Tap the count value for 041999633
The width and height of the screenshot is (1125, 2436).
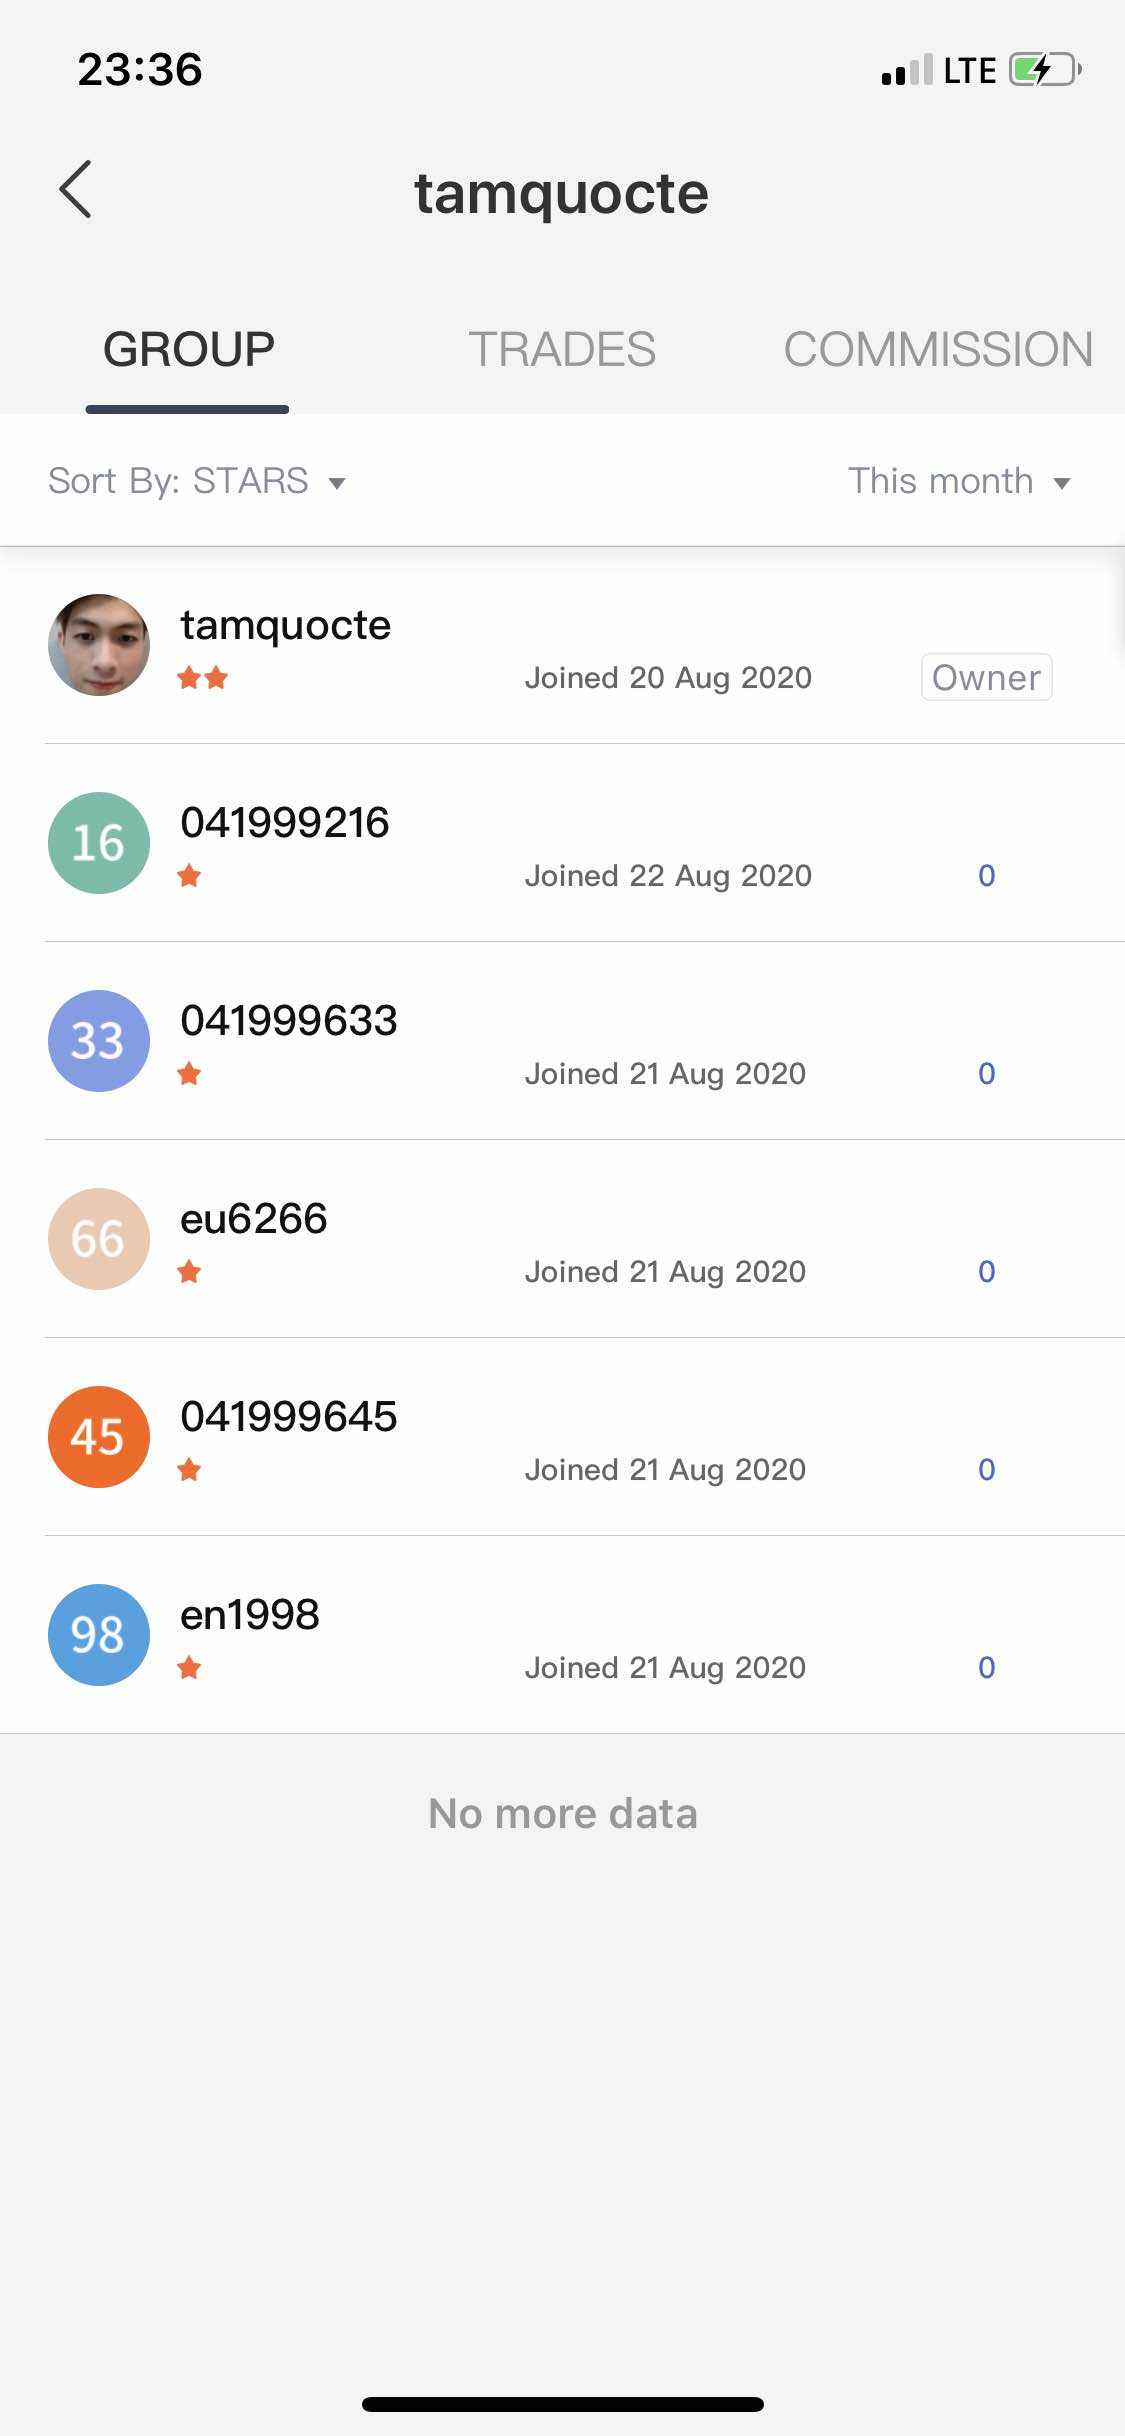(x=986, y=1074)
